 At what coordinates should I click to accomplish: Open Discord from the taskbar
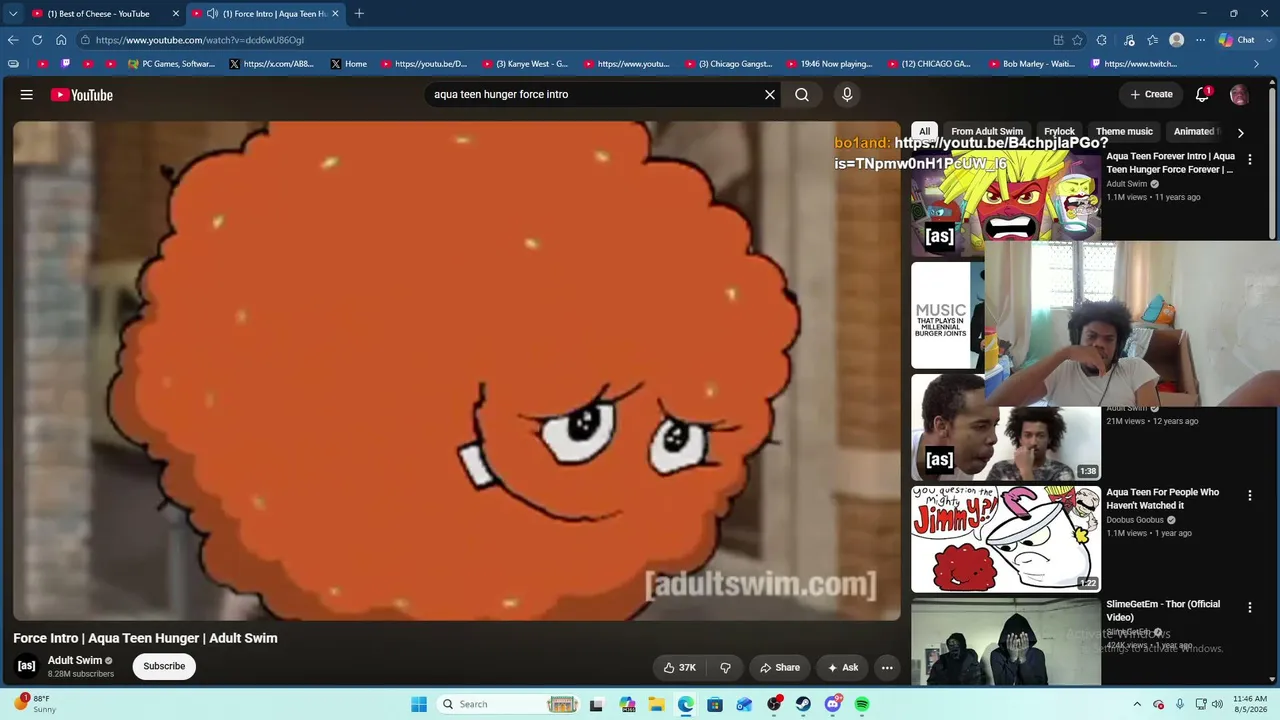point(833,704)
